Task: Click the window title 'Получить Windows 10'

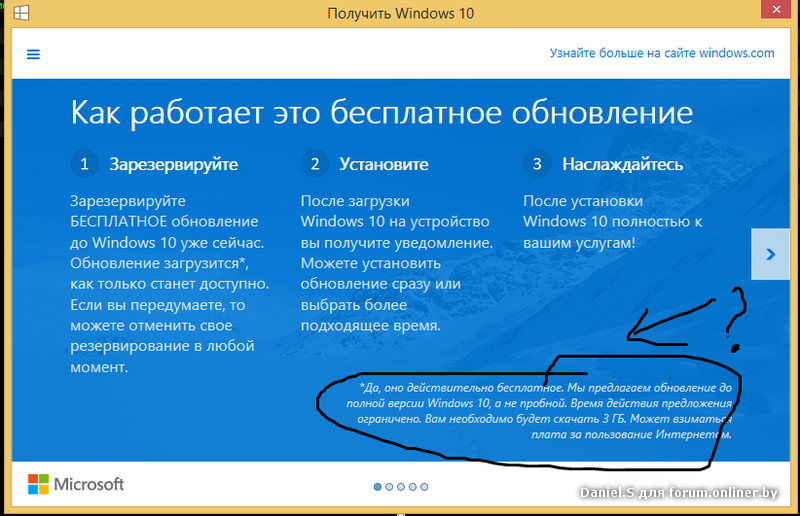Action: click(401, 13)
